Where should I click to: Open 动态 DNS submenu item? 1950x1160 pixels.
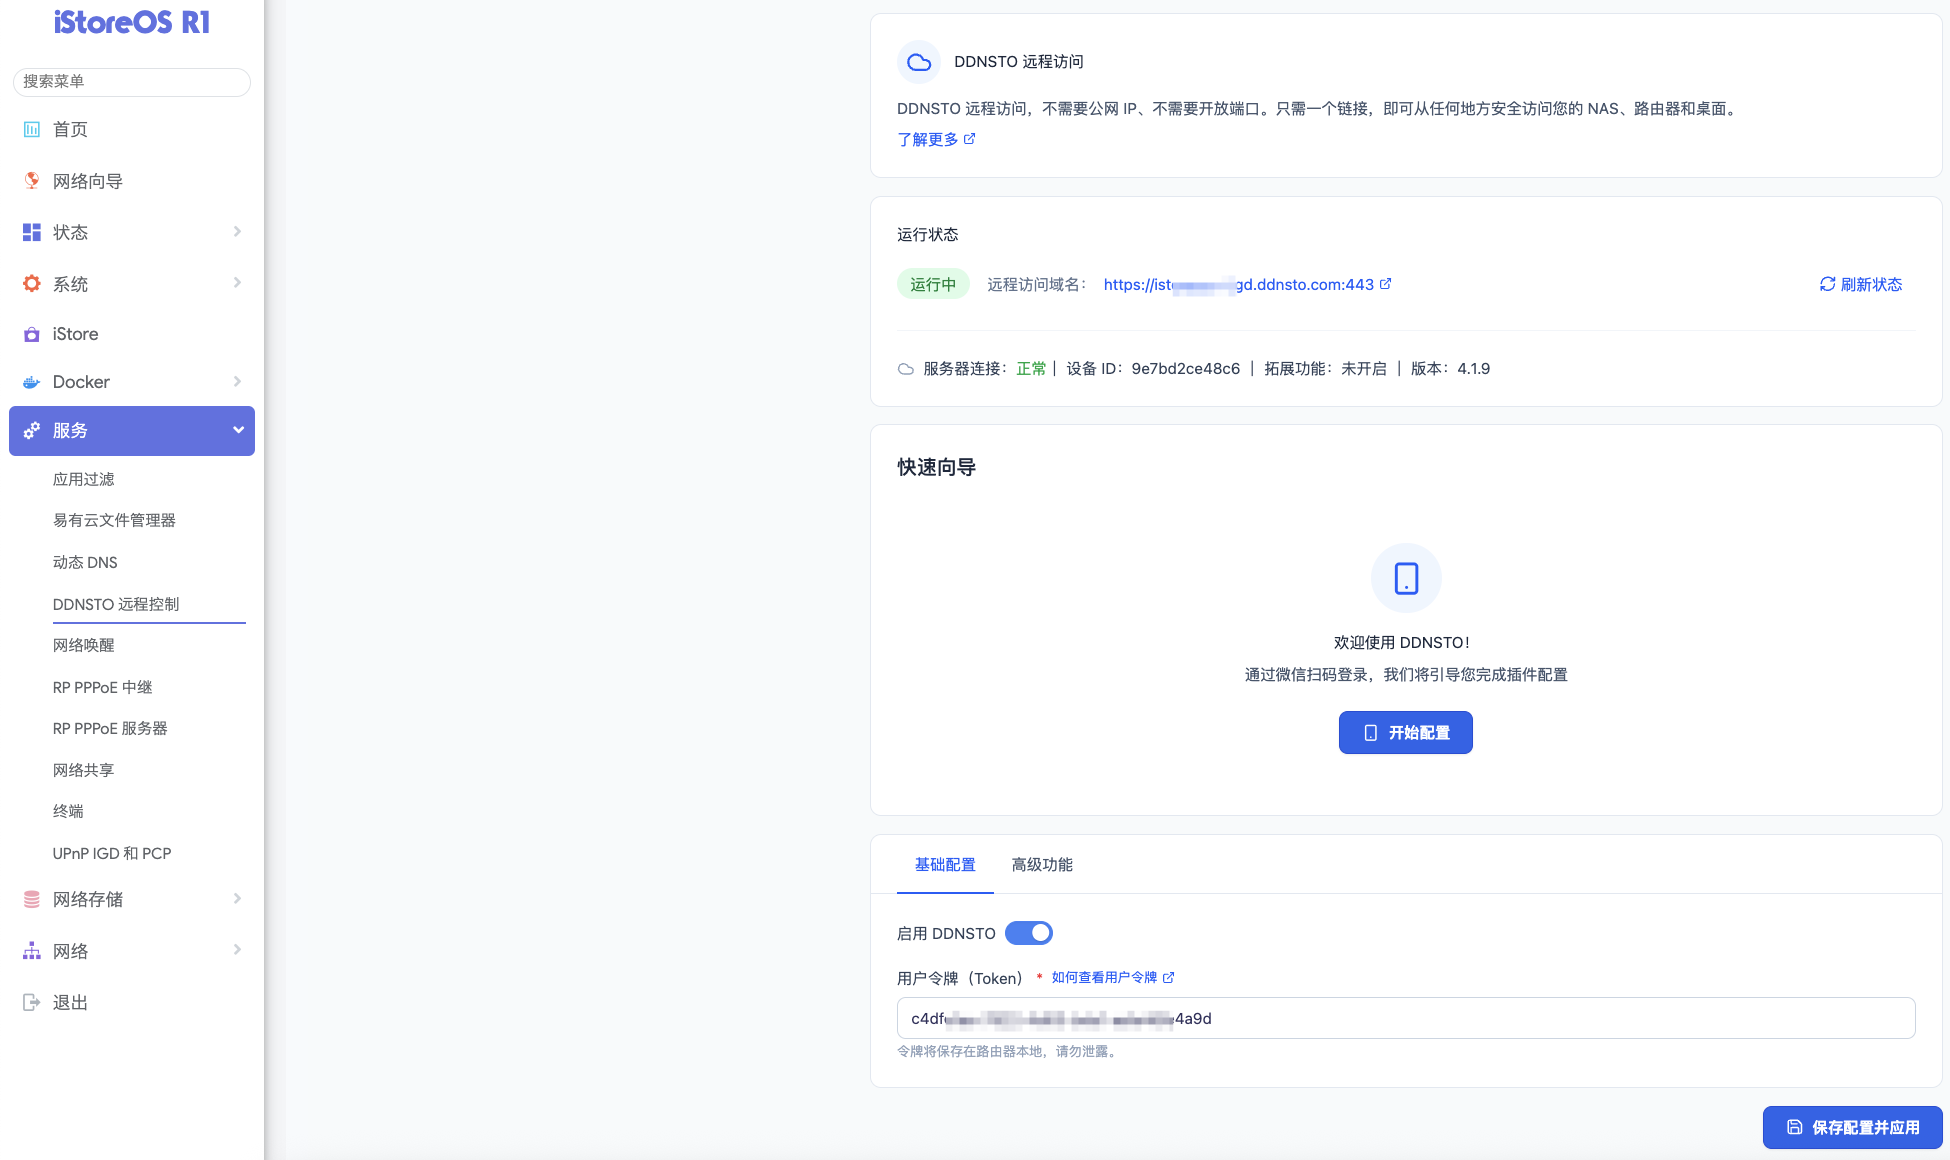point(85,562)
